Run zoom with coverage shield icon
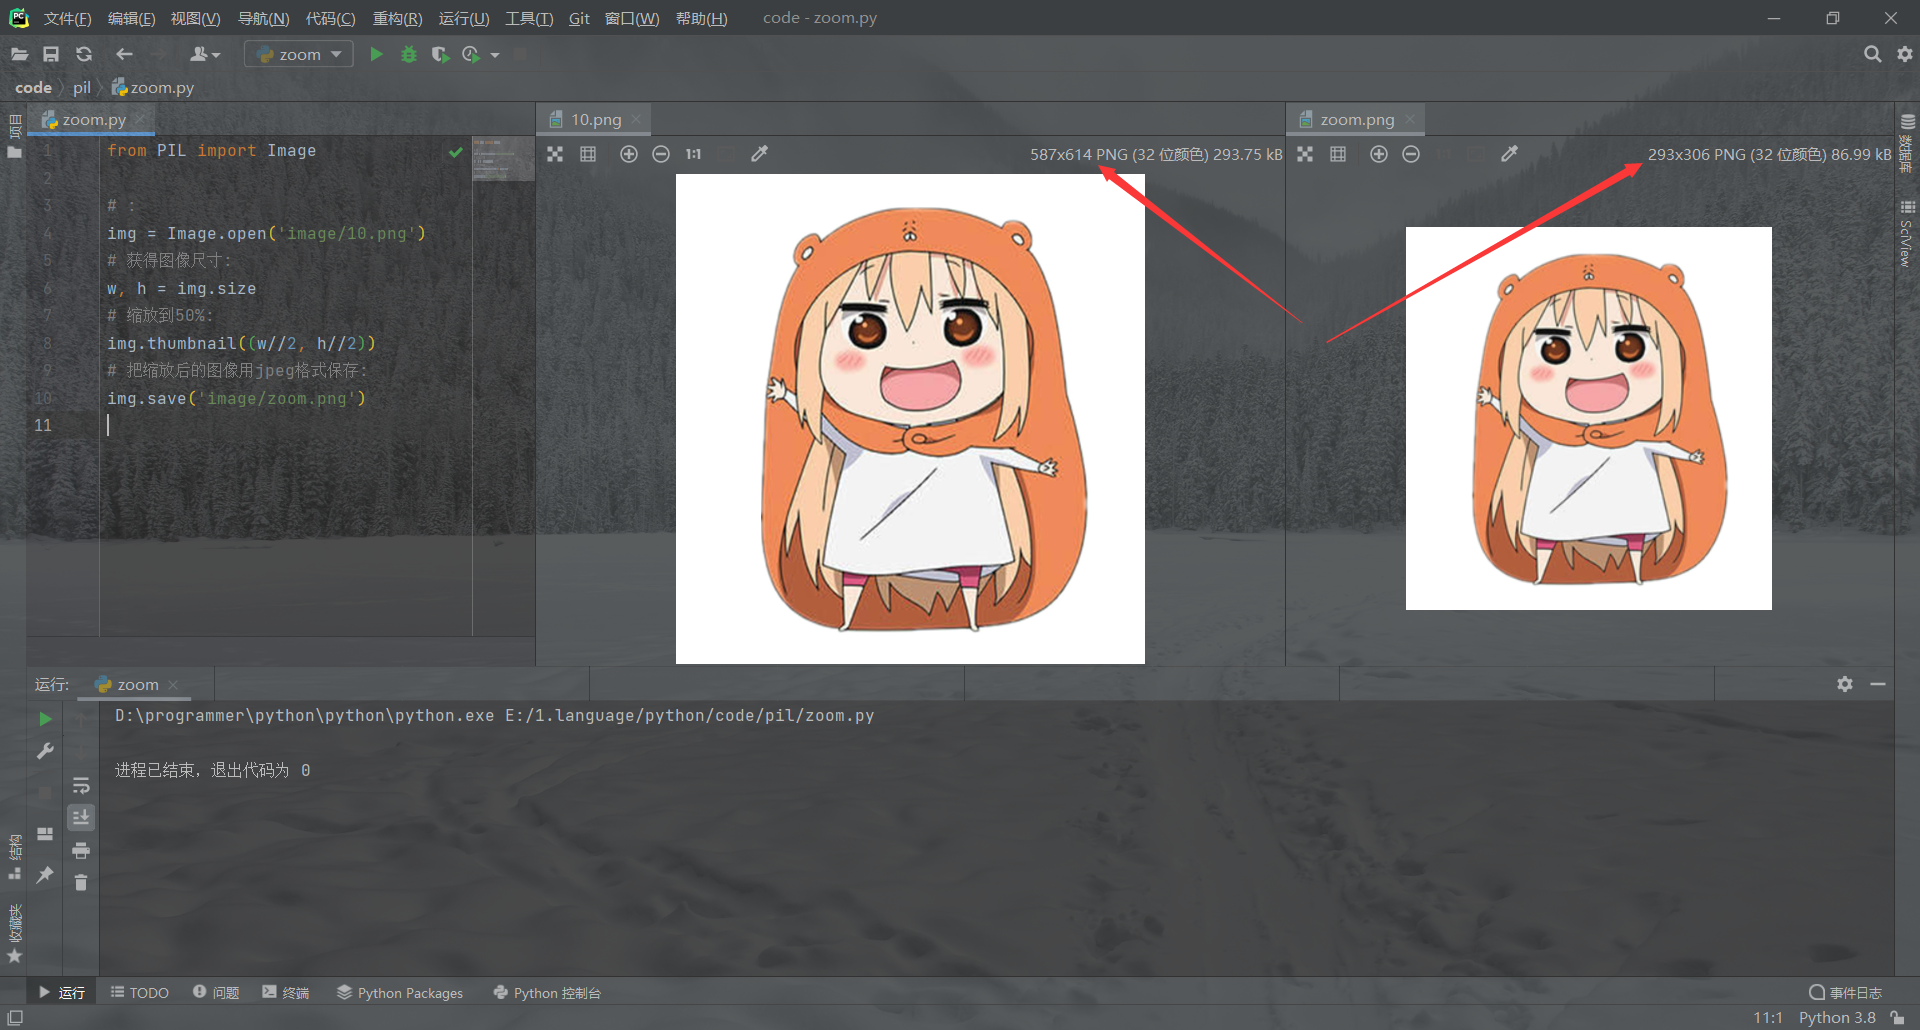The image size is (1920, 1030). click(439, 54)
